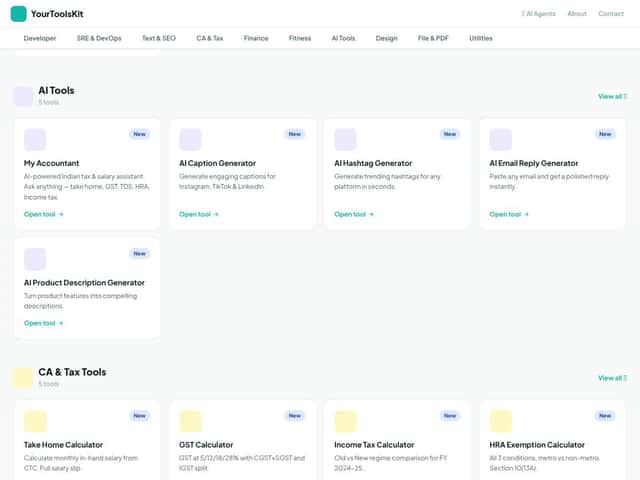Viewport: 640px width, 480px height.
Task: Click 'Paste any email' description text
Action: 549,182
